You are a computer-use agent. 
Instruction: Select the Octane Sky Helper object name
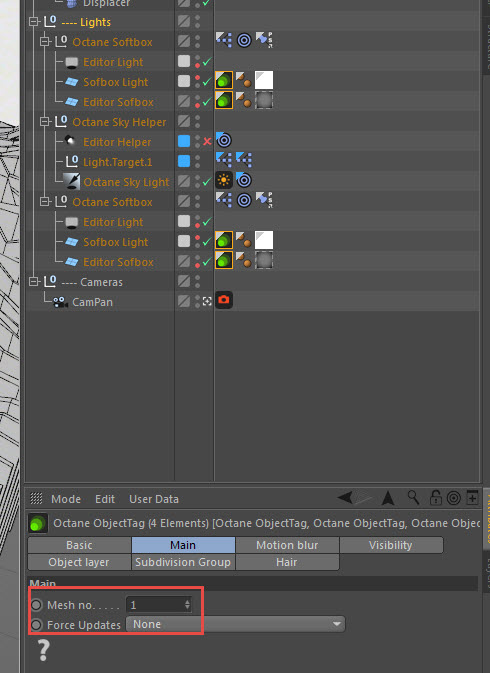(119, 122)
